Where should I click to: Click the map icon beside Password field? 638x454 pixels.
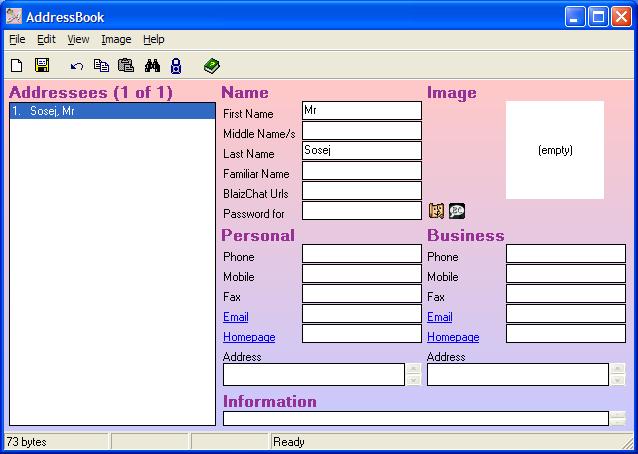coord(437,211)
